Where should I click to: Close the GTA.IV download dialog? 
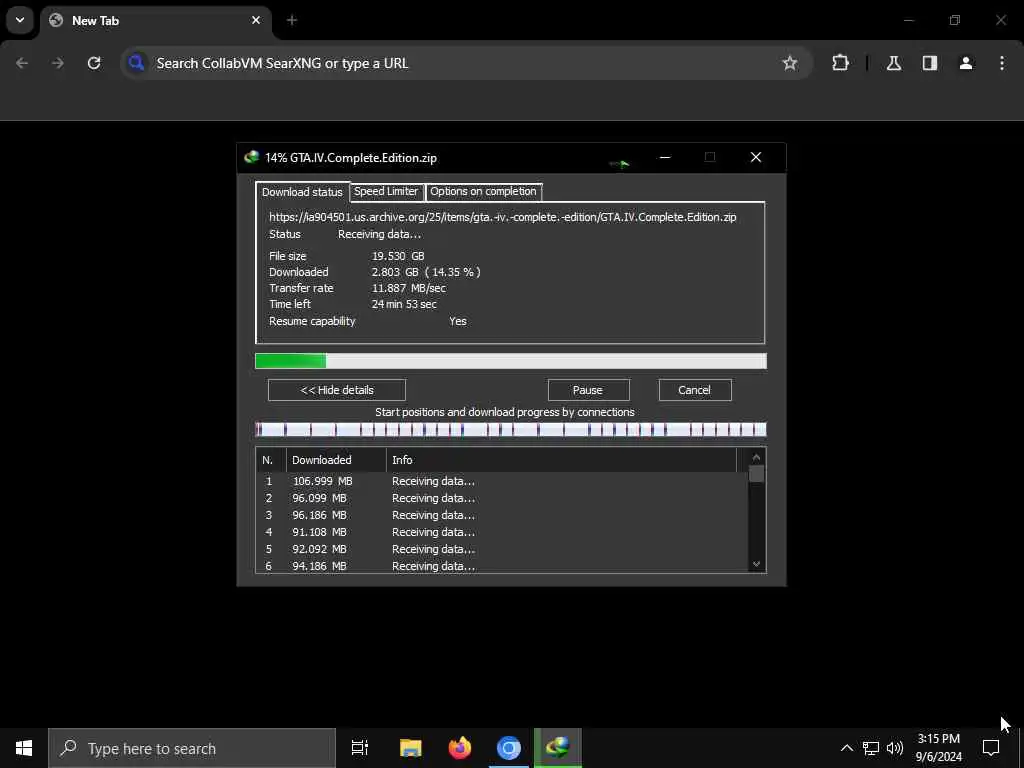click(756, 157)
